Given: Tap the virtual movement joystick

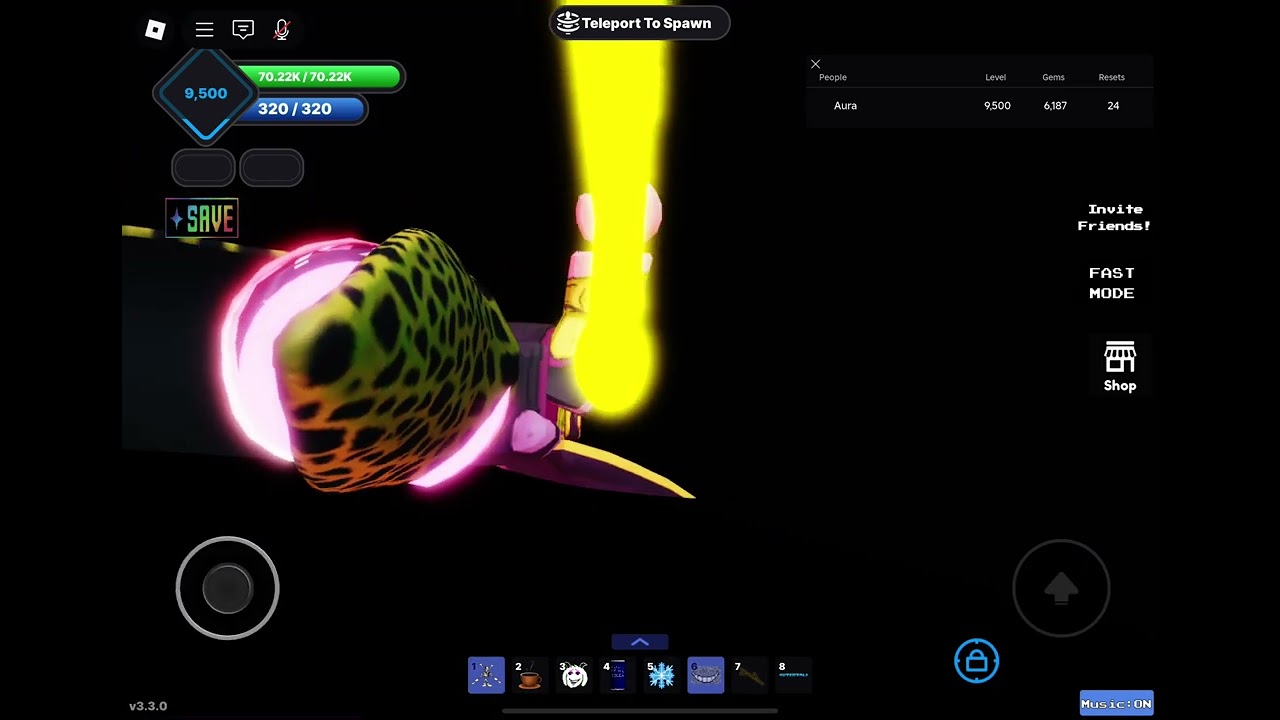Looking at the screenshot, I should (227, 588).
